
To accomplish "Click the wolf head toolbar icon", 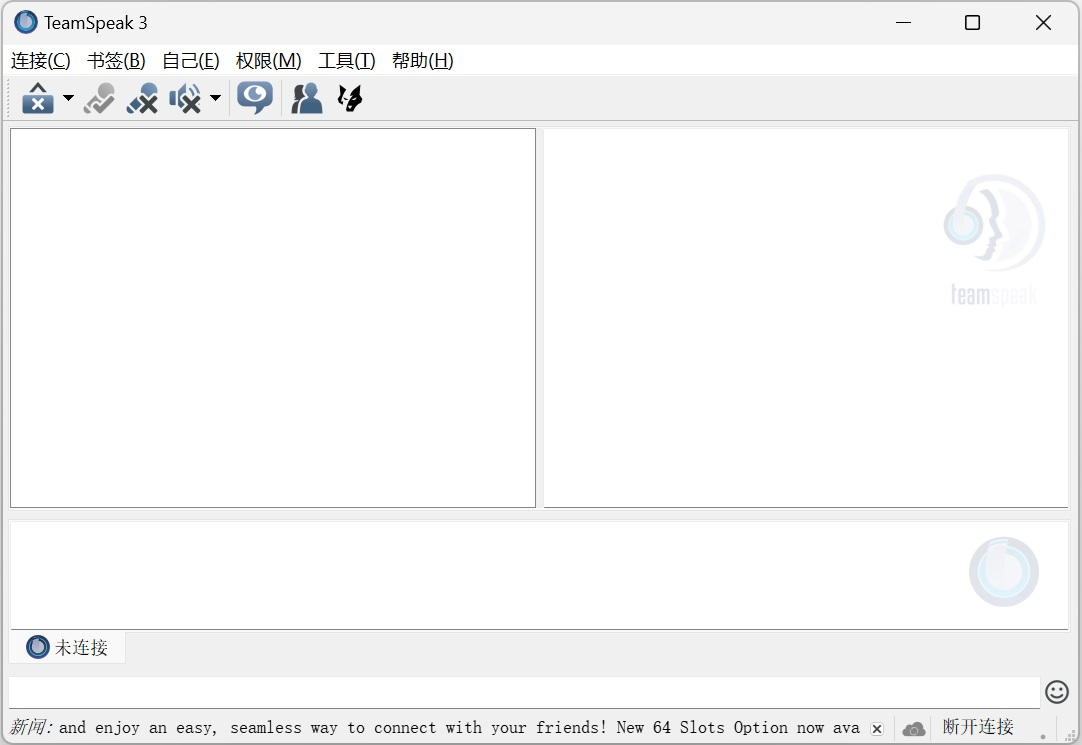I will (350, 98).
